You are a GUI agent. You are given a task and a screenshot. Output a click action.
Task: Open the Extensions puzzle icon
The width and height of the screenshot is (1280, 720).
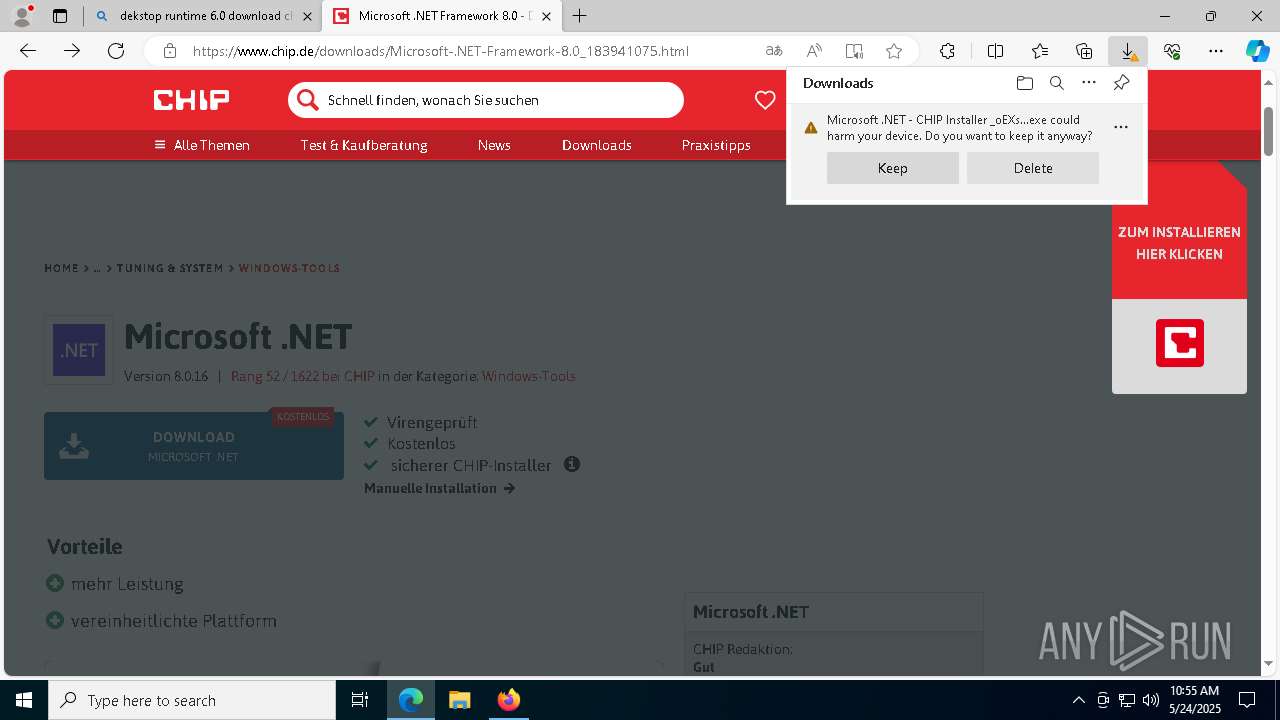point(947,51)
